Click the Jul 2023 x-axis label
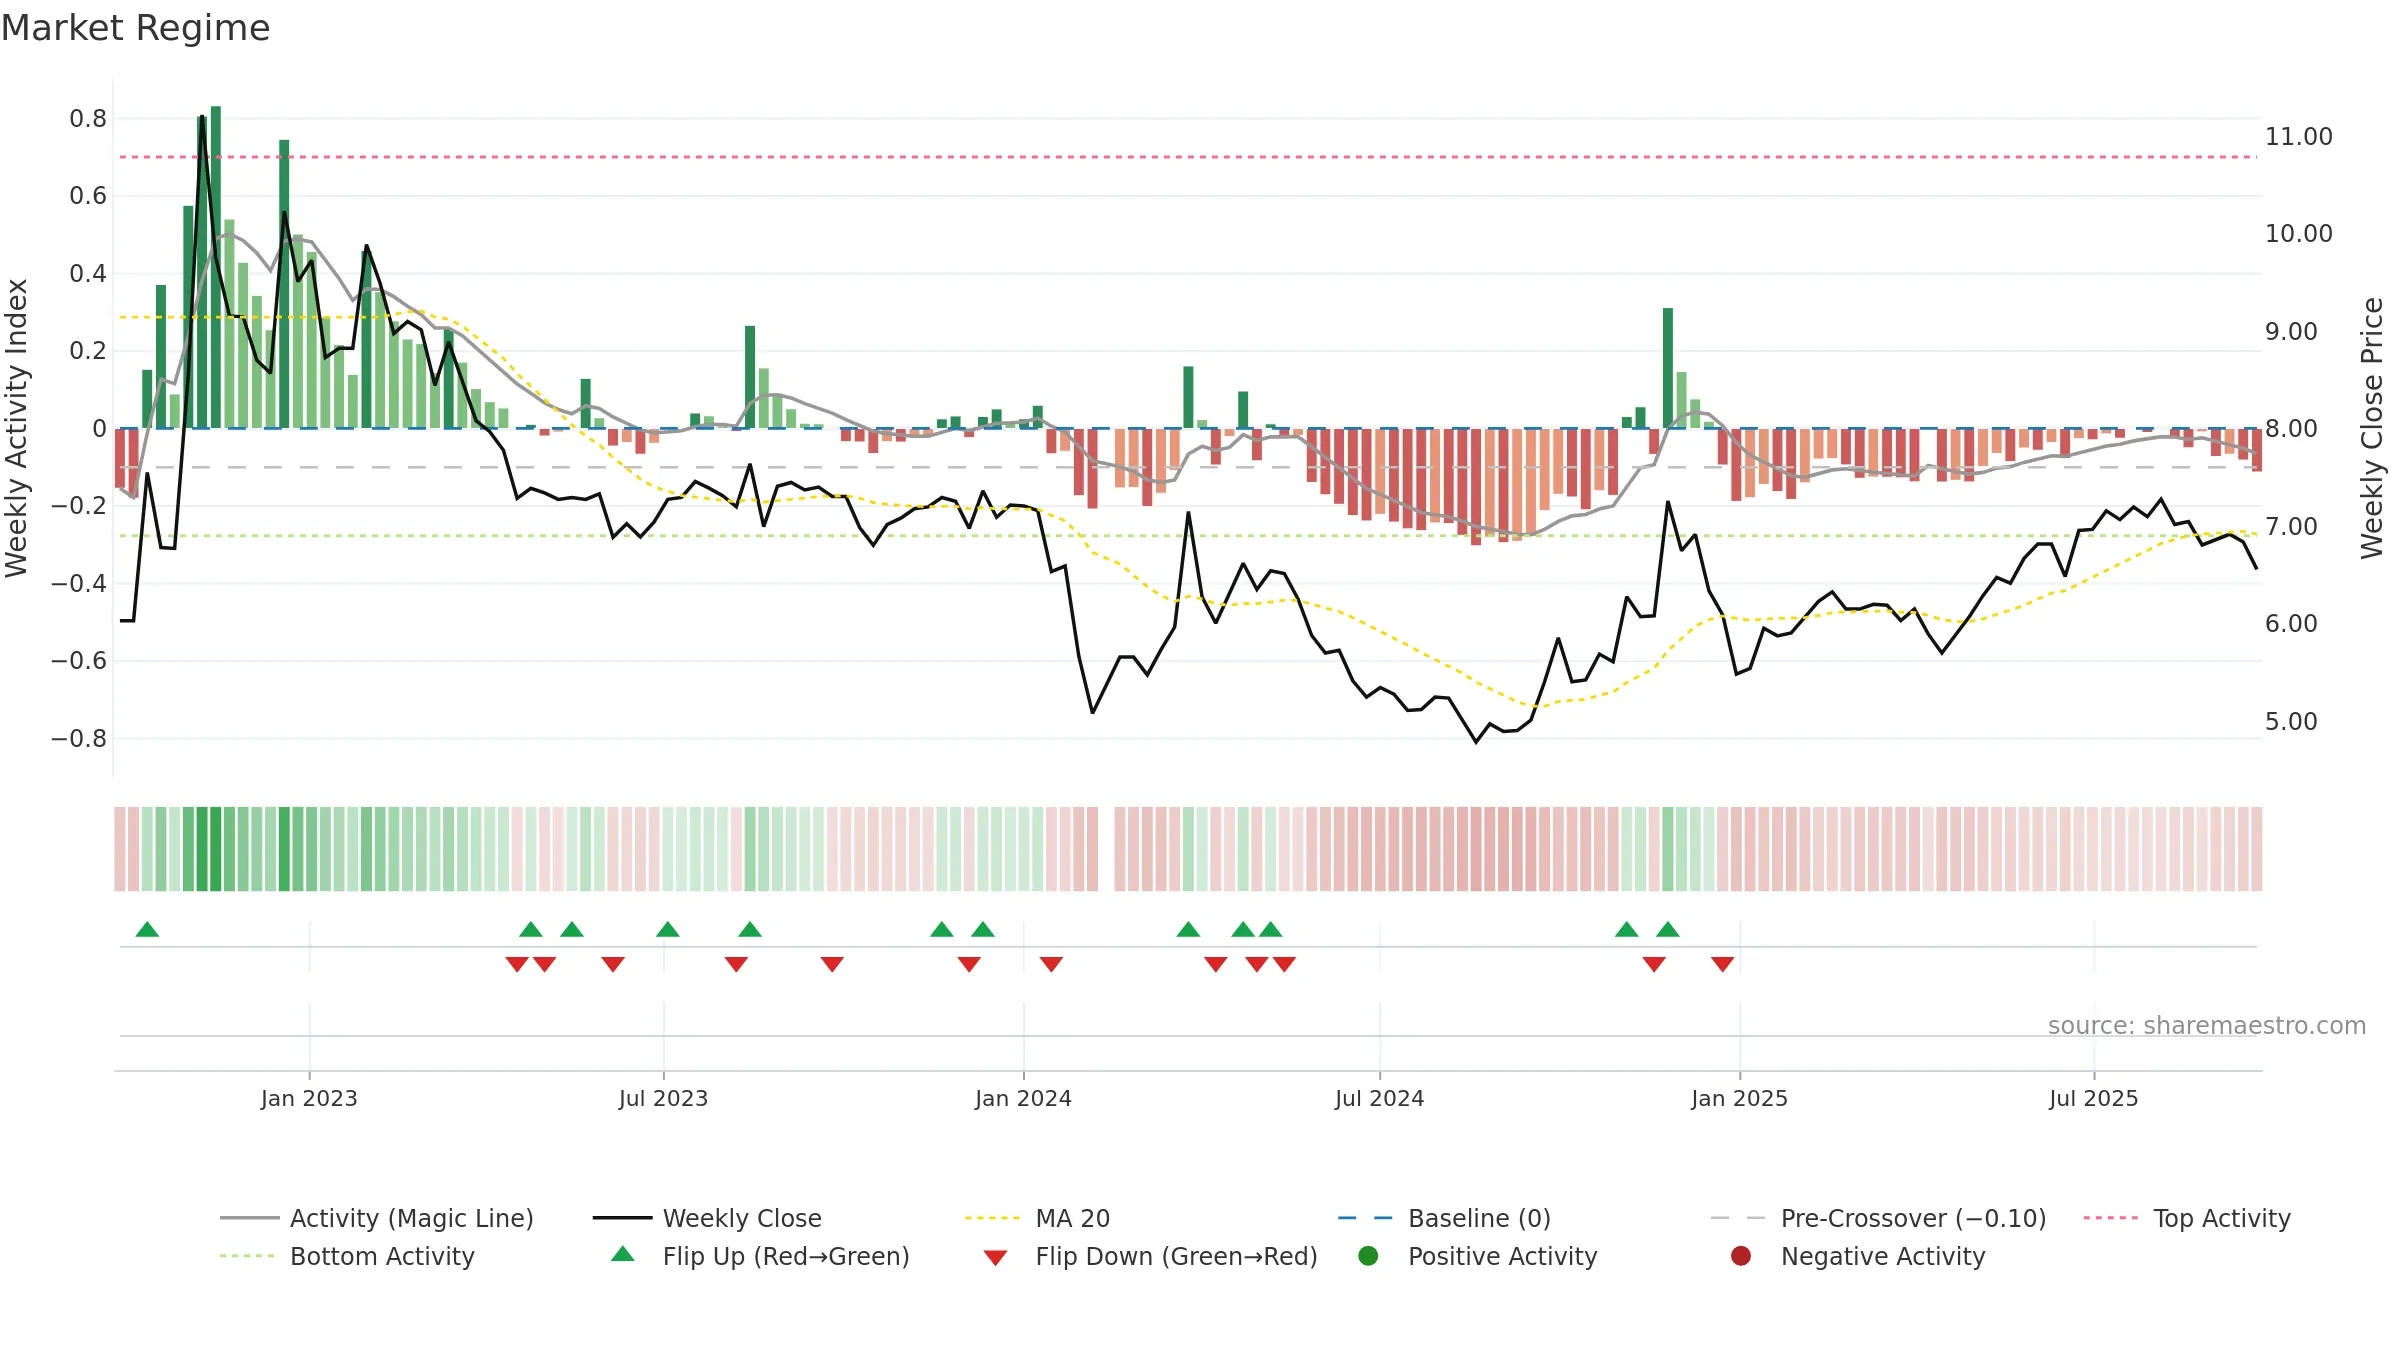Screen dimensions: 2400x1350 [663, 1098]
